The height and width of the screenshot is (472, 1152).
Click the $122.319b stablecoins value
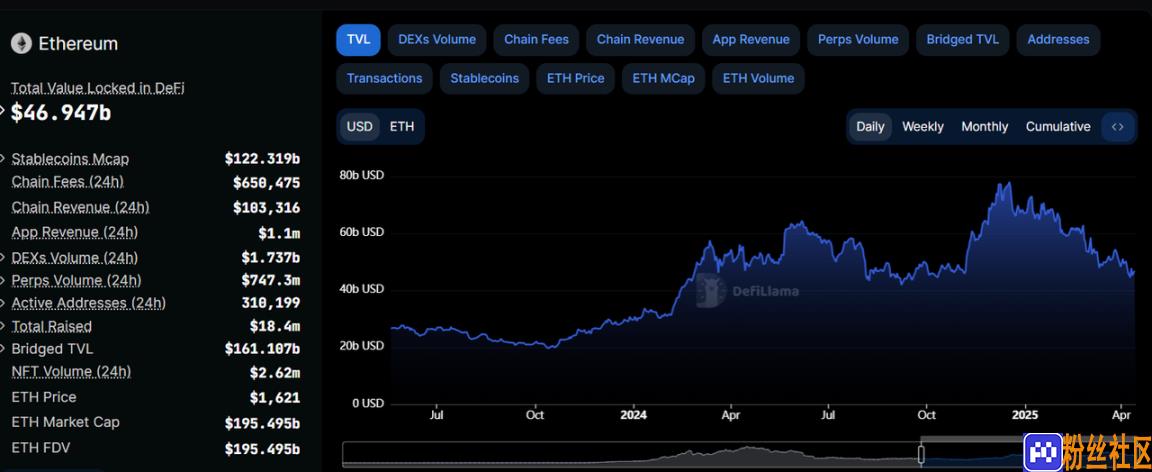point(262,159)
